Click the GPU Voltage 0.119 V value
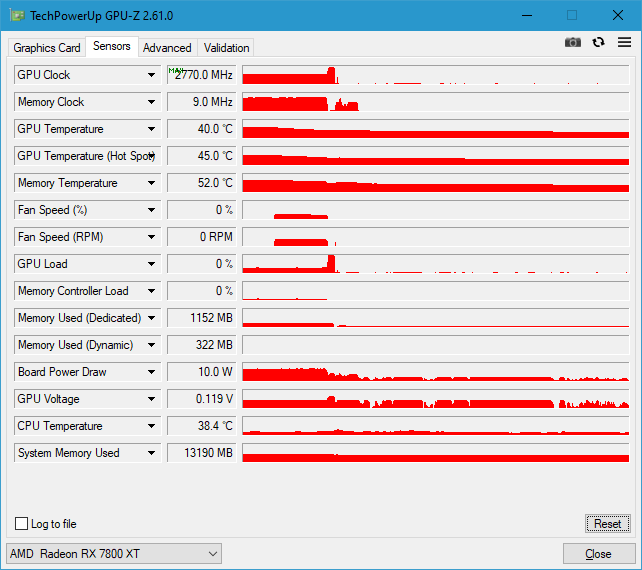The width and height of the screenshot is (642, 570). coord(202,399)
